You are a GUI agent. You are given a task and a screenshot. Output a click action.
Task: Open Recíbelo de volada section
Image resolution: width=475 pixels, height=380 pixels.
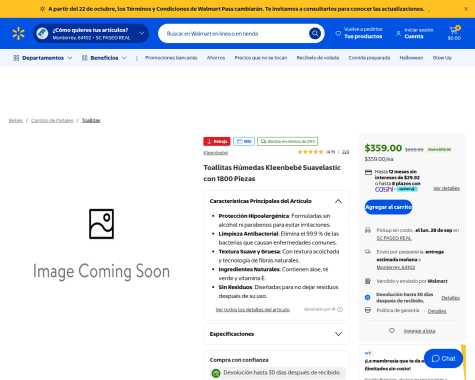[318, 58]
